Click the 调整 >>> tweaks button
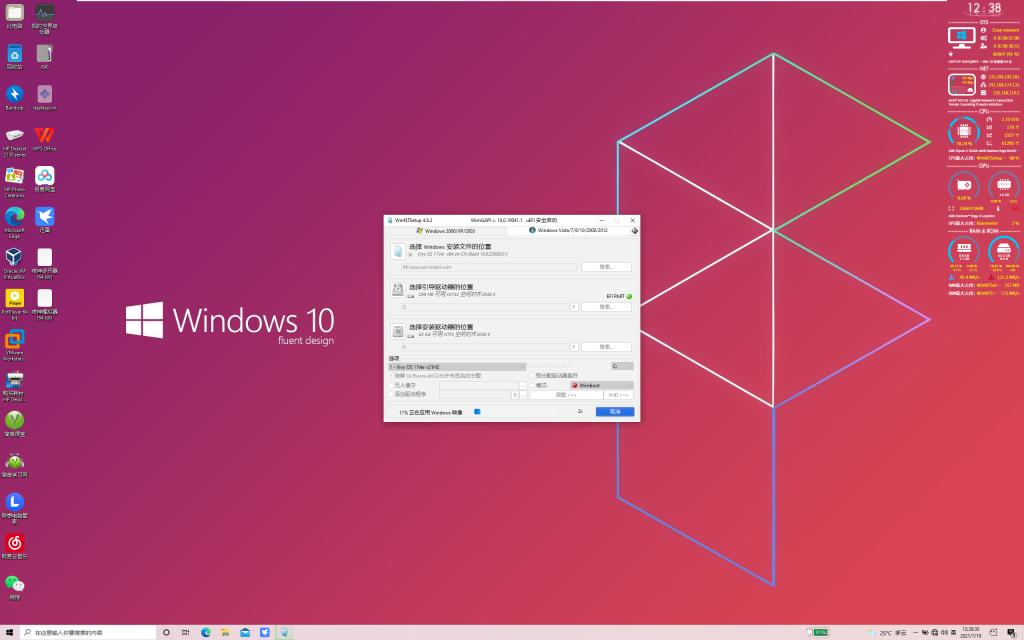The width and height of the screenshot is (1024, 640). pos(566,395)
